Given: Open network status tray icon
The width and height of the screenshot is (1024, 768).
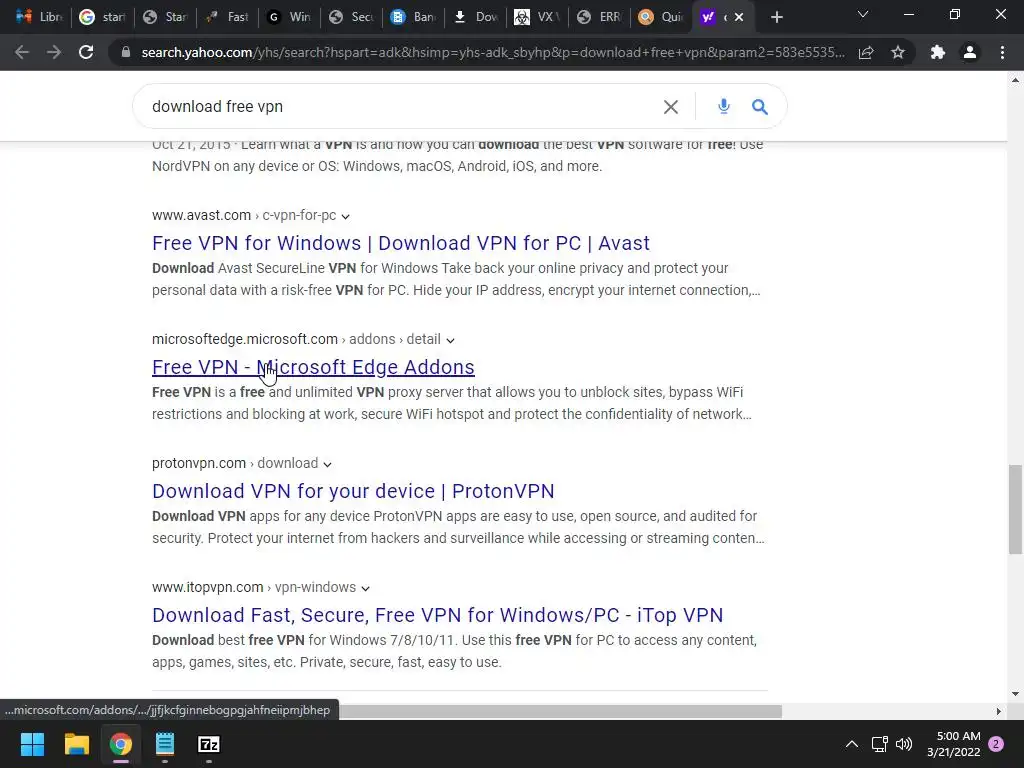Looking at the screenshot, I should tap(880, 744).
